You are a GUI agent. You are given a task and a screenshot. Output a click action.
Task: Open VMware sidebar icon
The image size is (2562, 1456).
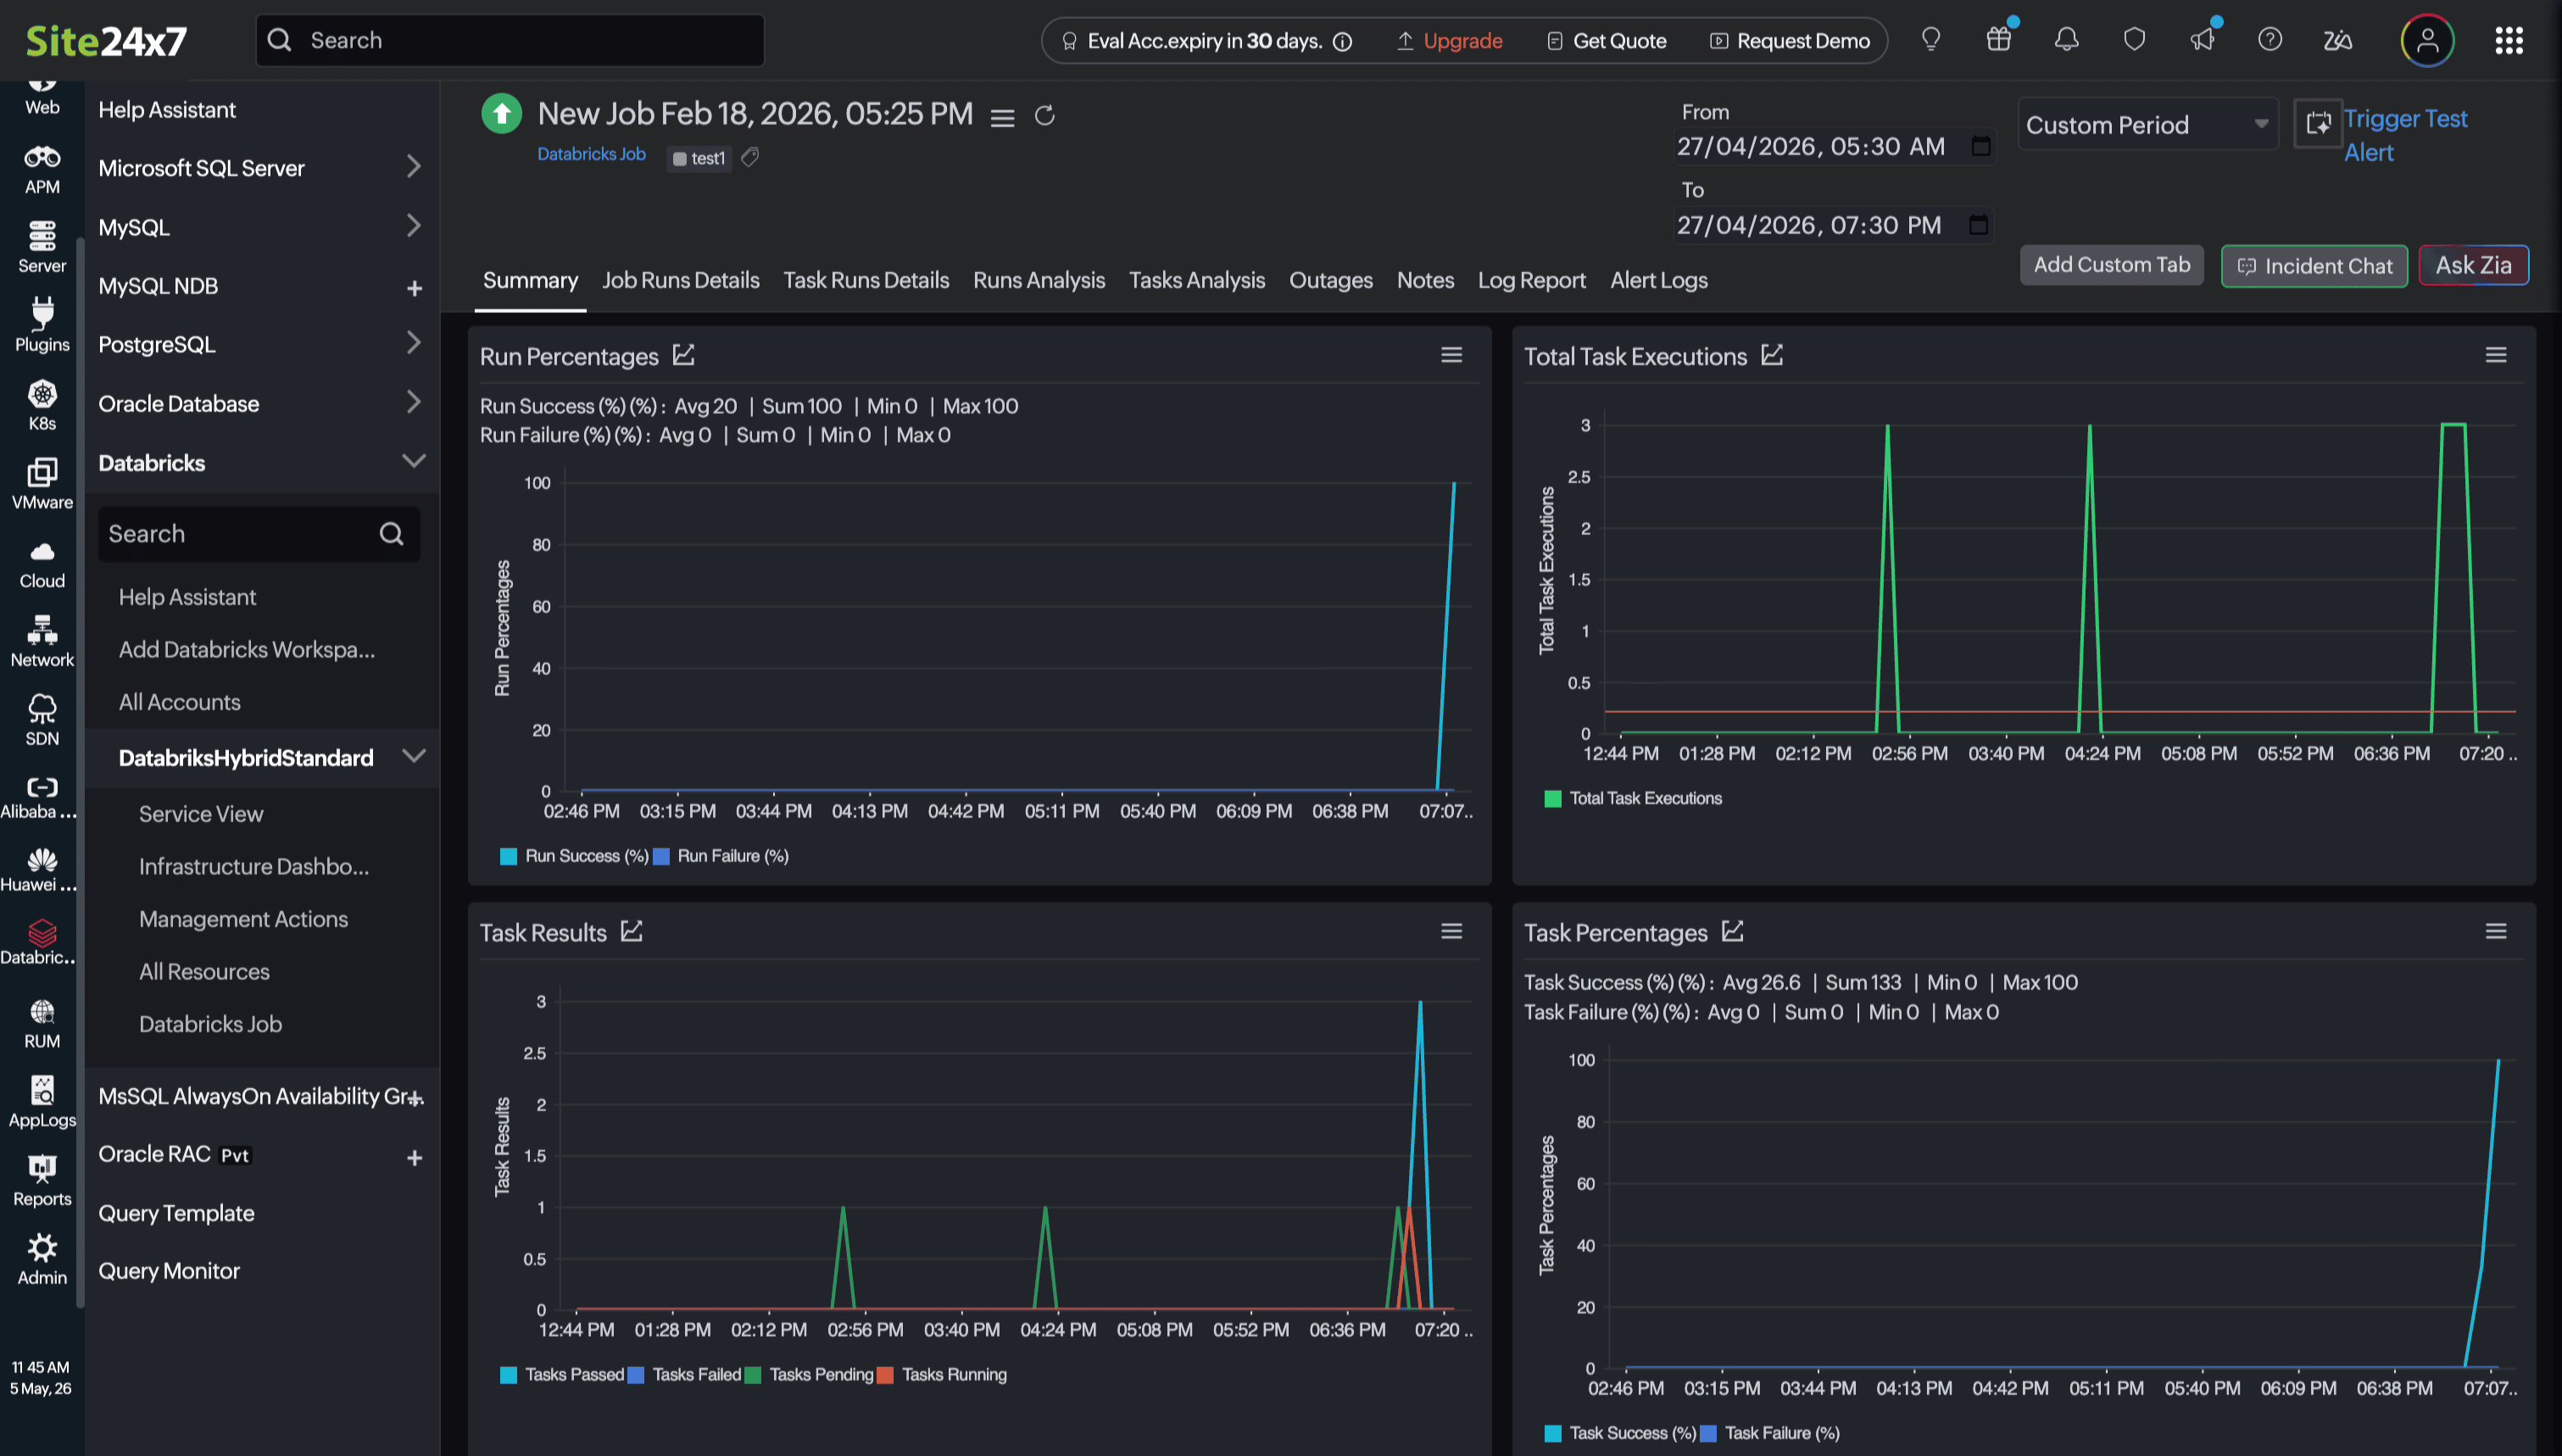(x=42, y=484)
